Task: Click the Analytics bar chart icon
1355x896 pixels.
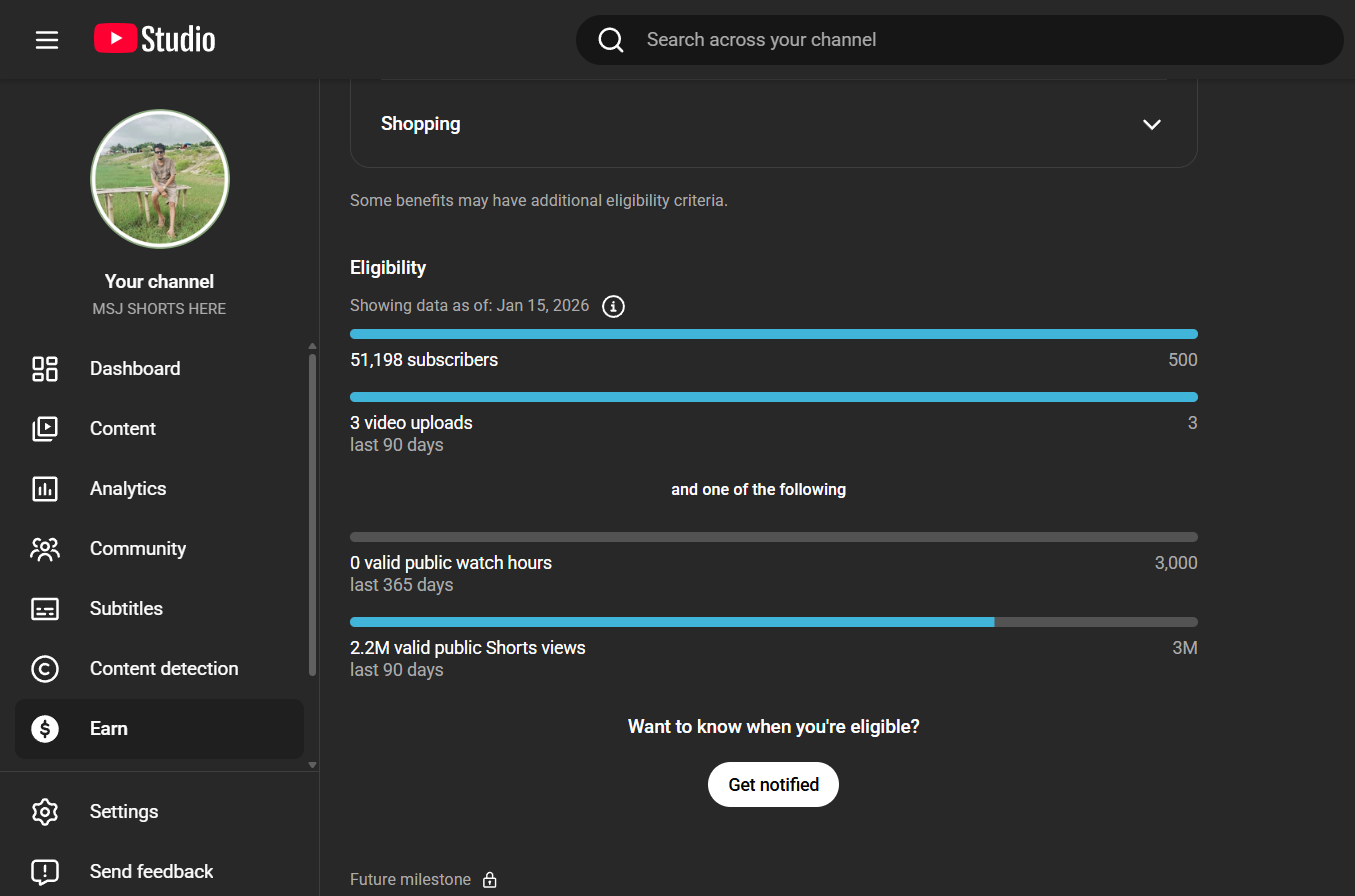Action: (x=45, y=489)
